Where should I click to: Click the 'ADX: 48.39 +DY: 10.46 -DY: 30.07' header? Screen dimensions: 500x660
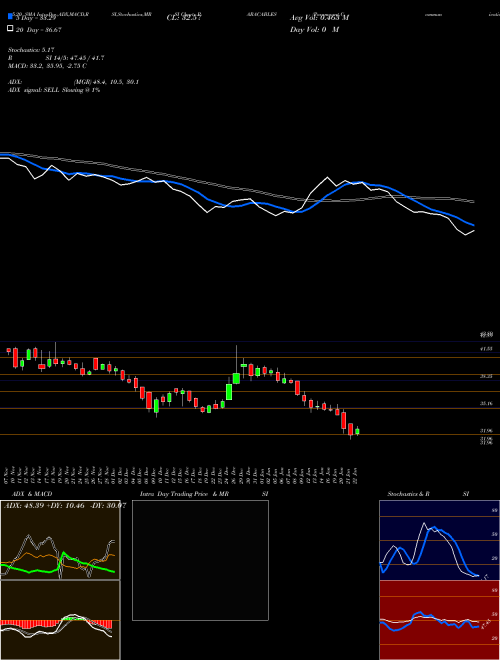tap(65, 505)
